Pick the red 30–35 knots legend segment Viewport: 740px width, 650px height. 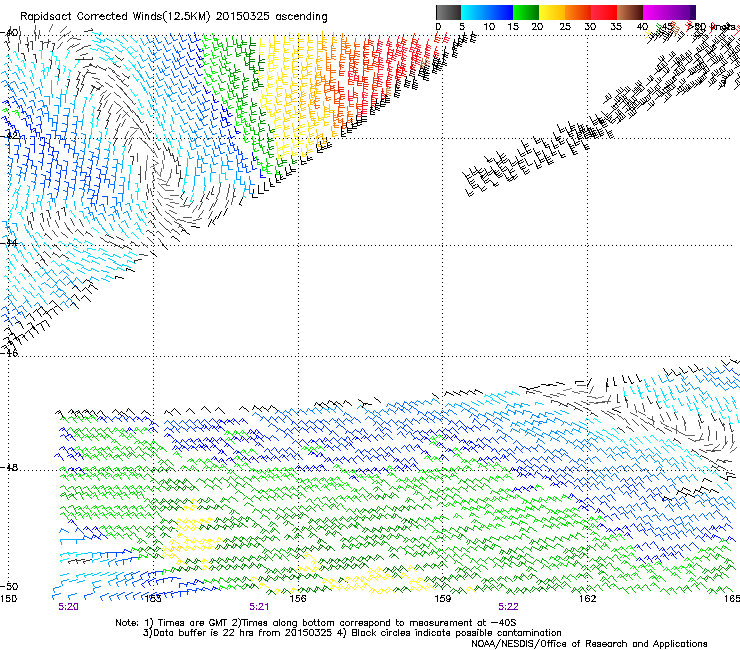(604, 12)
